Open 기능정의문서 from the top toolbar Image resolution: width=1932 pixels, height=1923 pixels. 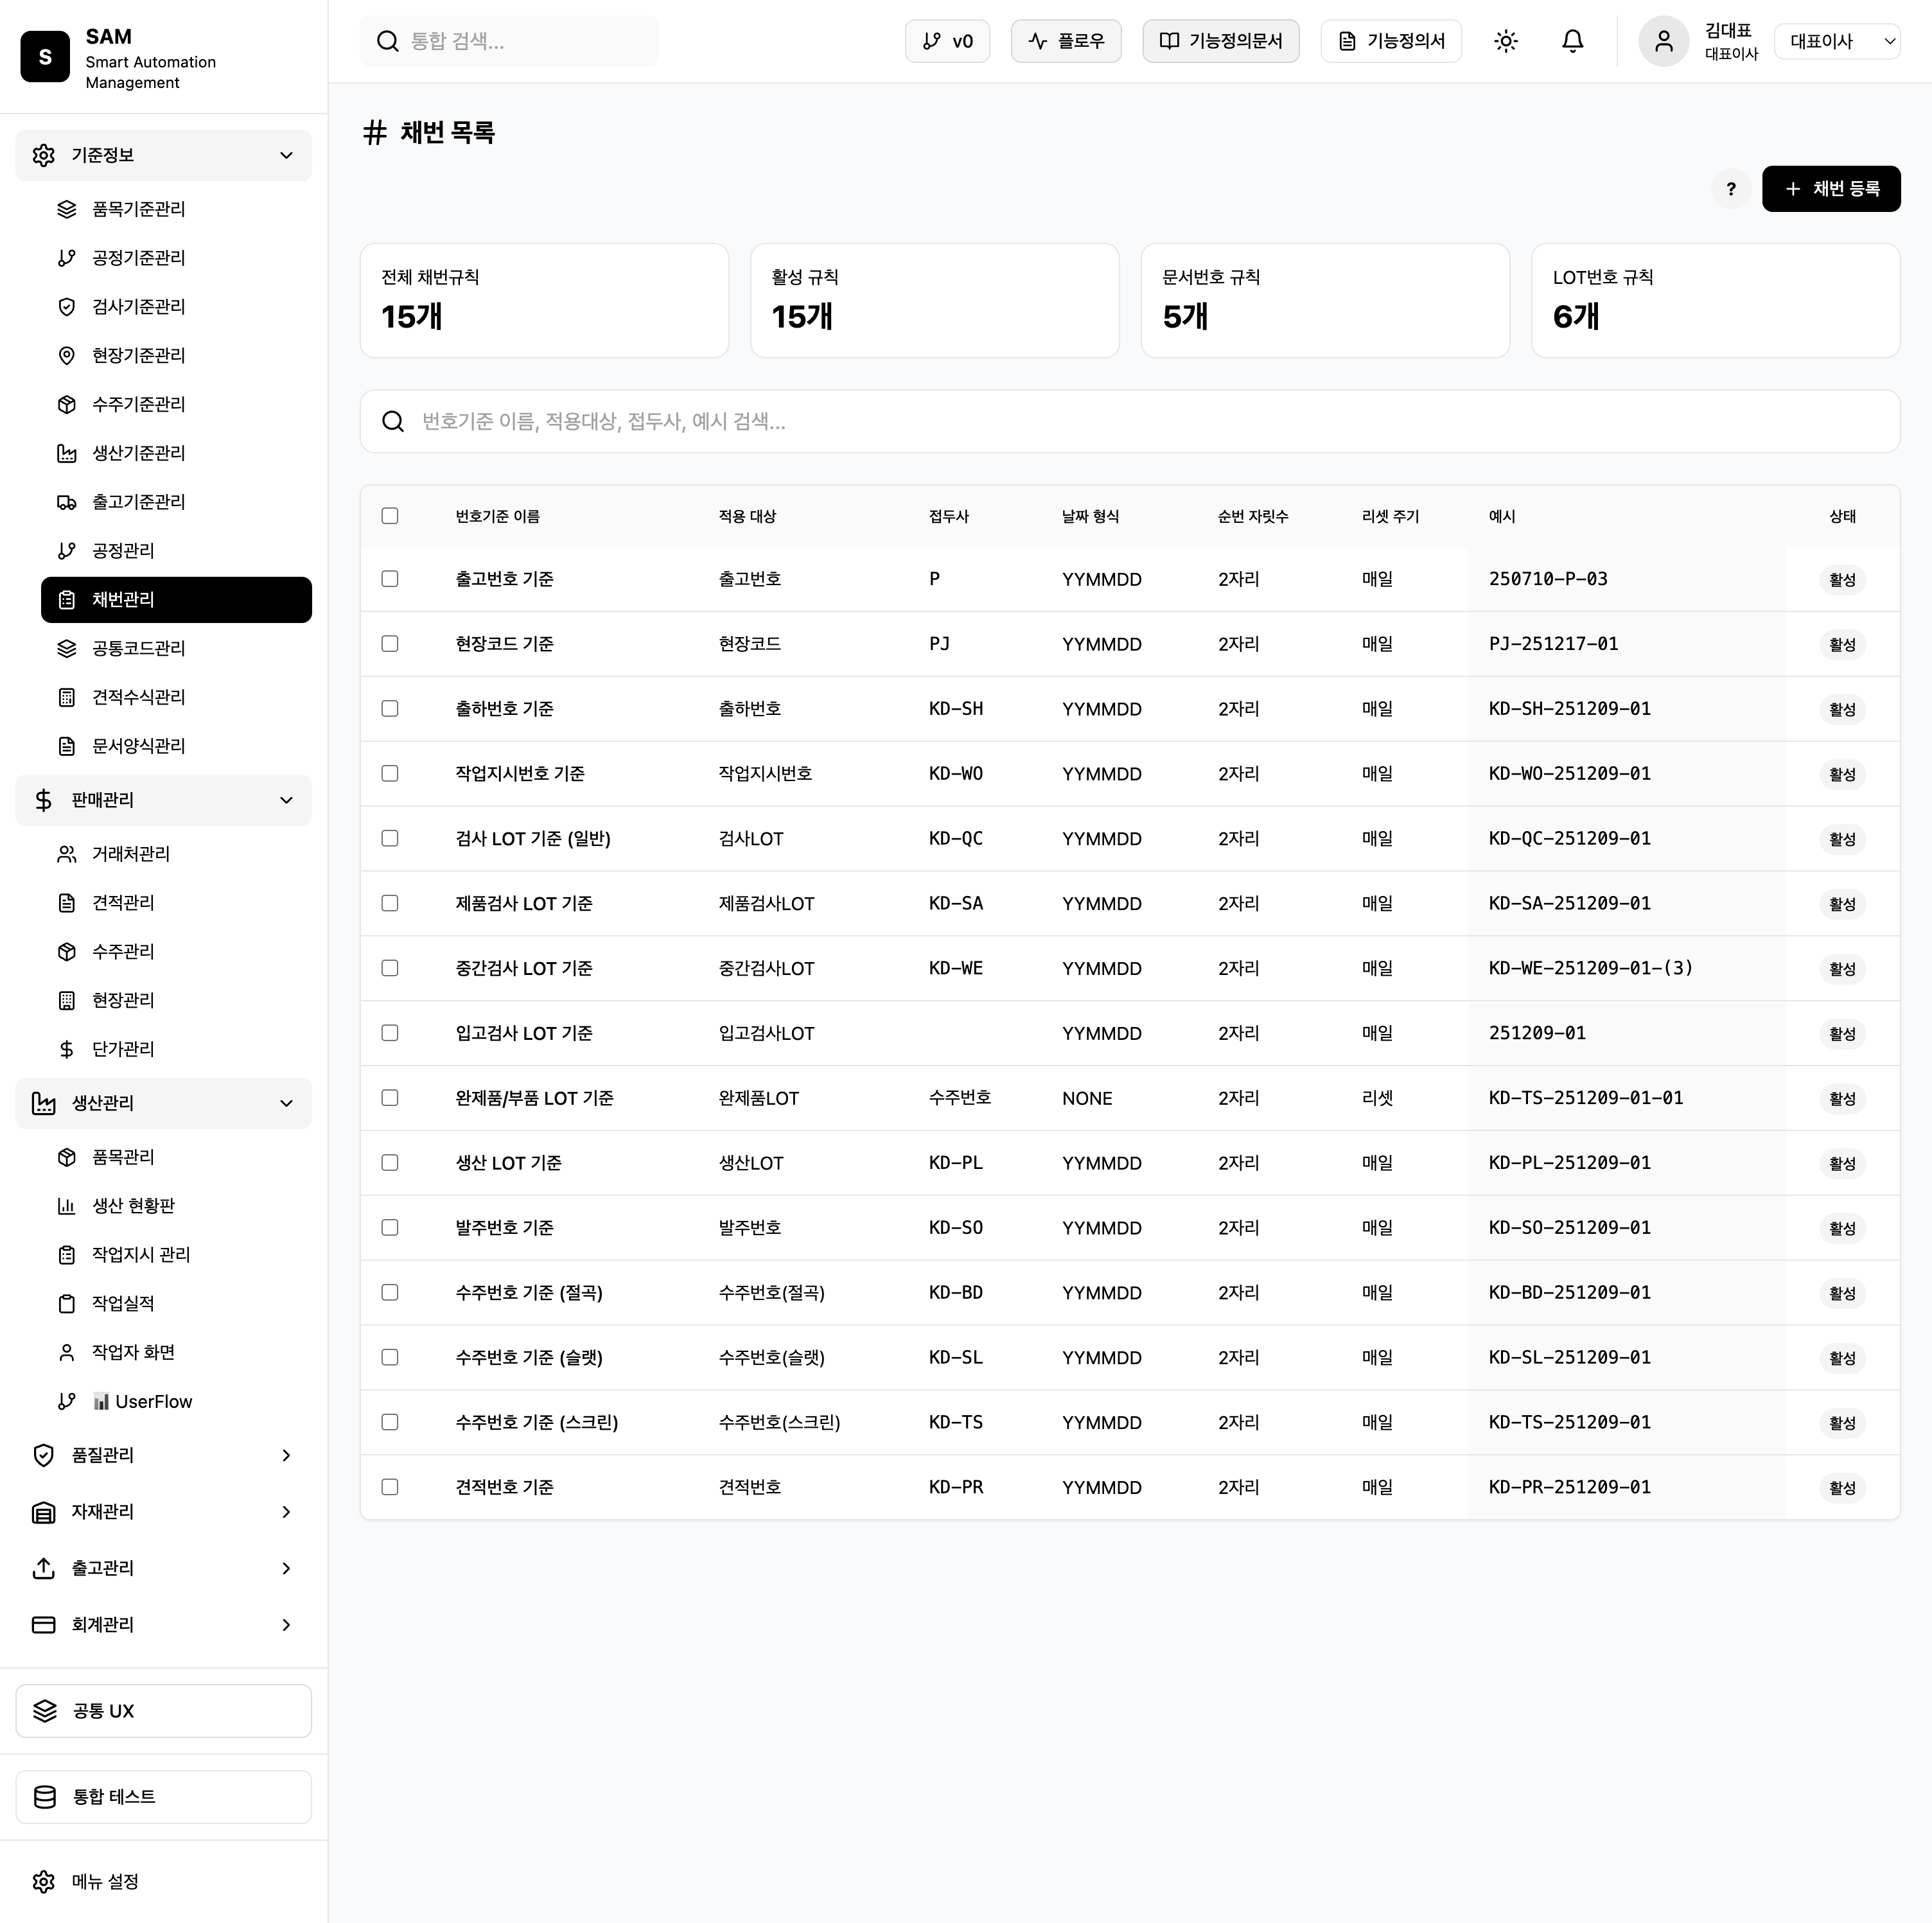coord(1220,41)
